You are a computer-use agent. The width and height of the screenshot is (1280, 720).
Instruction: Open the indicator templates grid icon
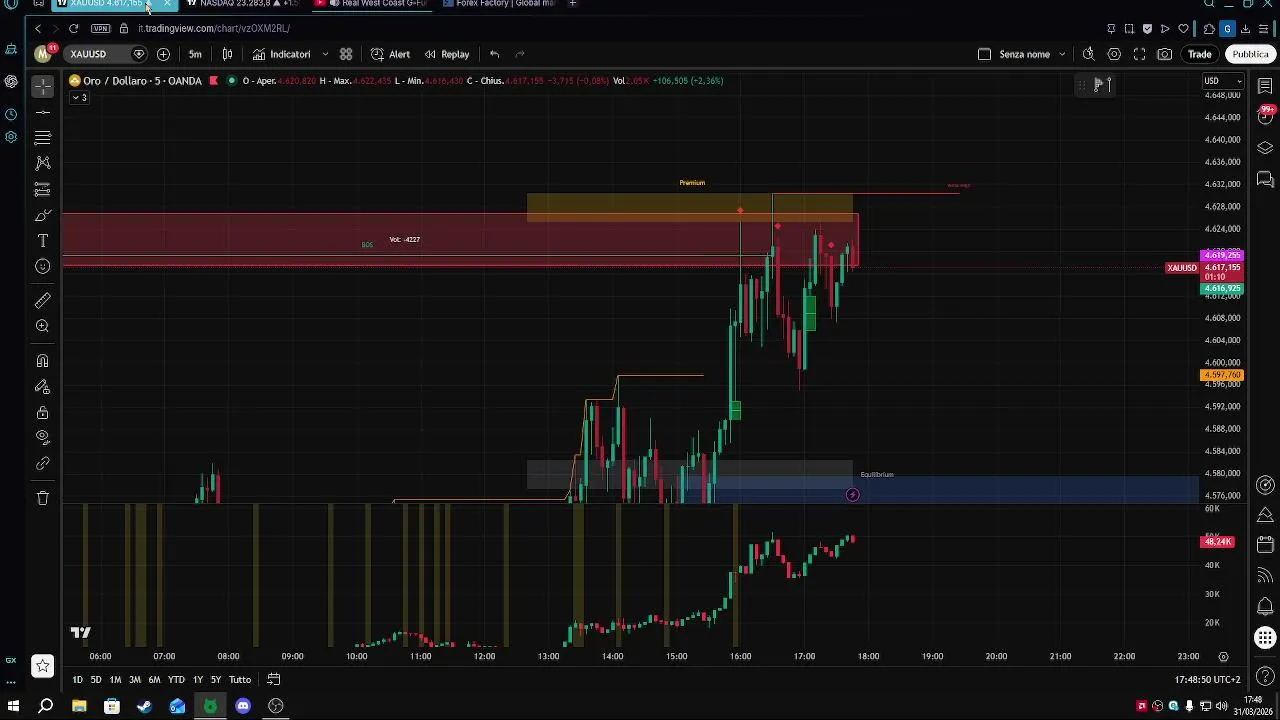(346, 54)
